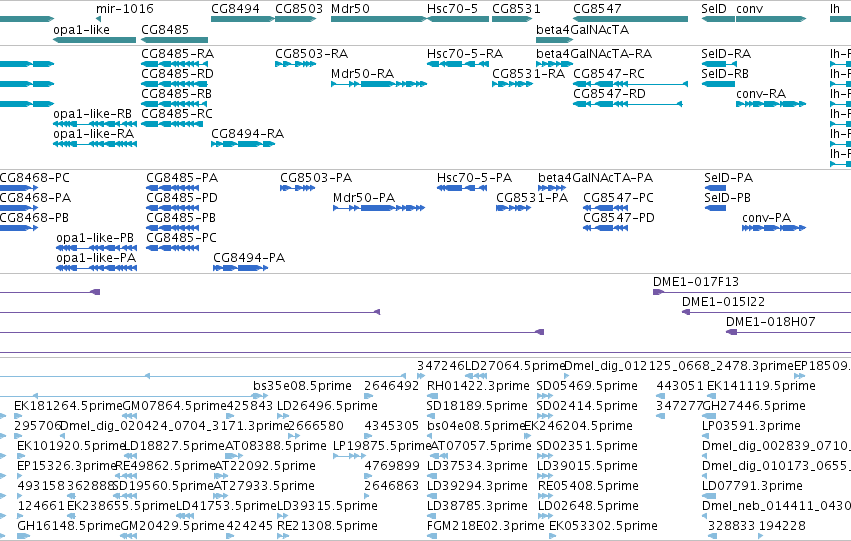Select EST bs35e08.5prime label
851x541 pixels.
[x=302, y=386]
